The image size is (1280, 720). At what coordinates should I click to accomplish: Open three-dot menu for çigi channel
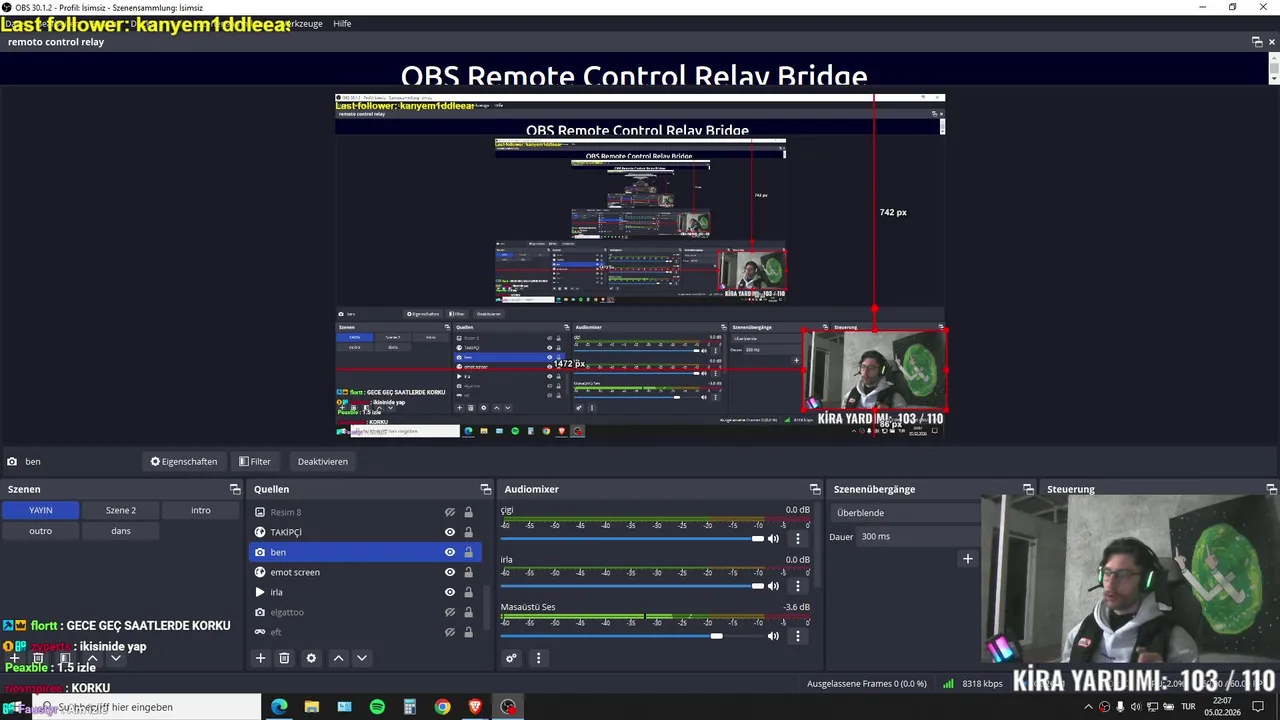tap(797, 539)
